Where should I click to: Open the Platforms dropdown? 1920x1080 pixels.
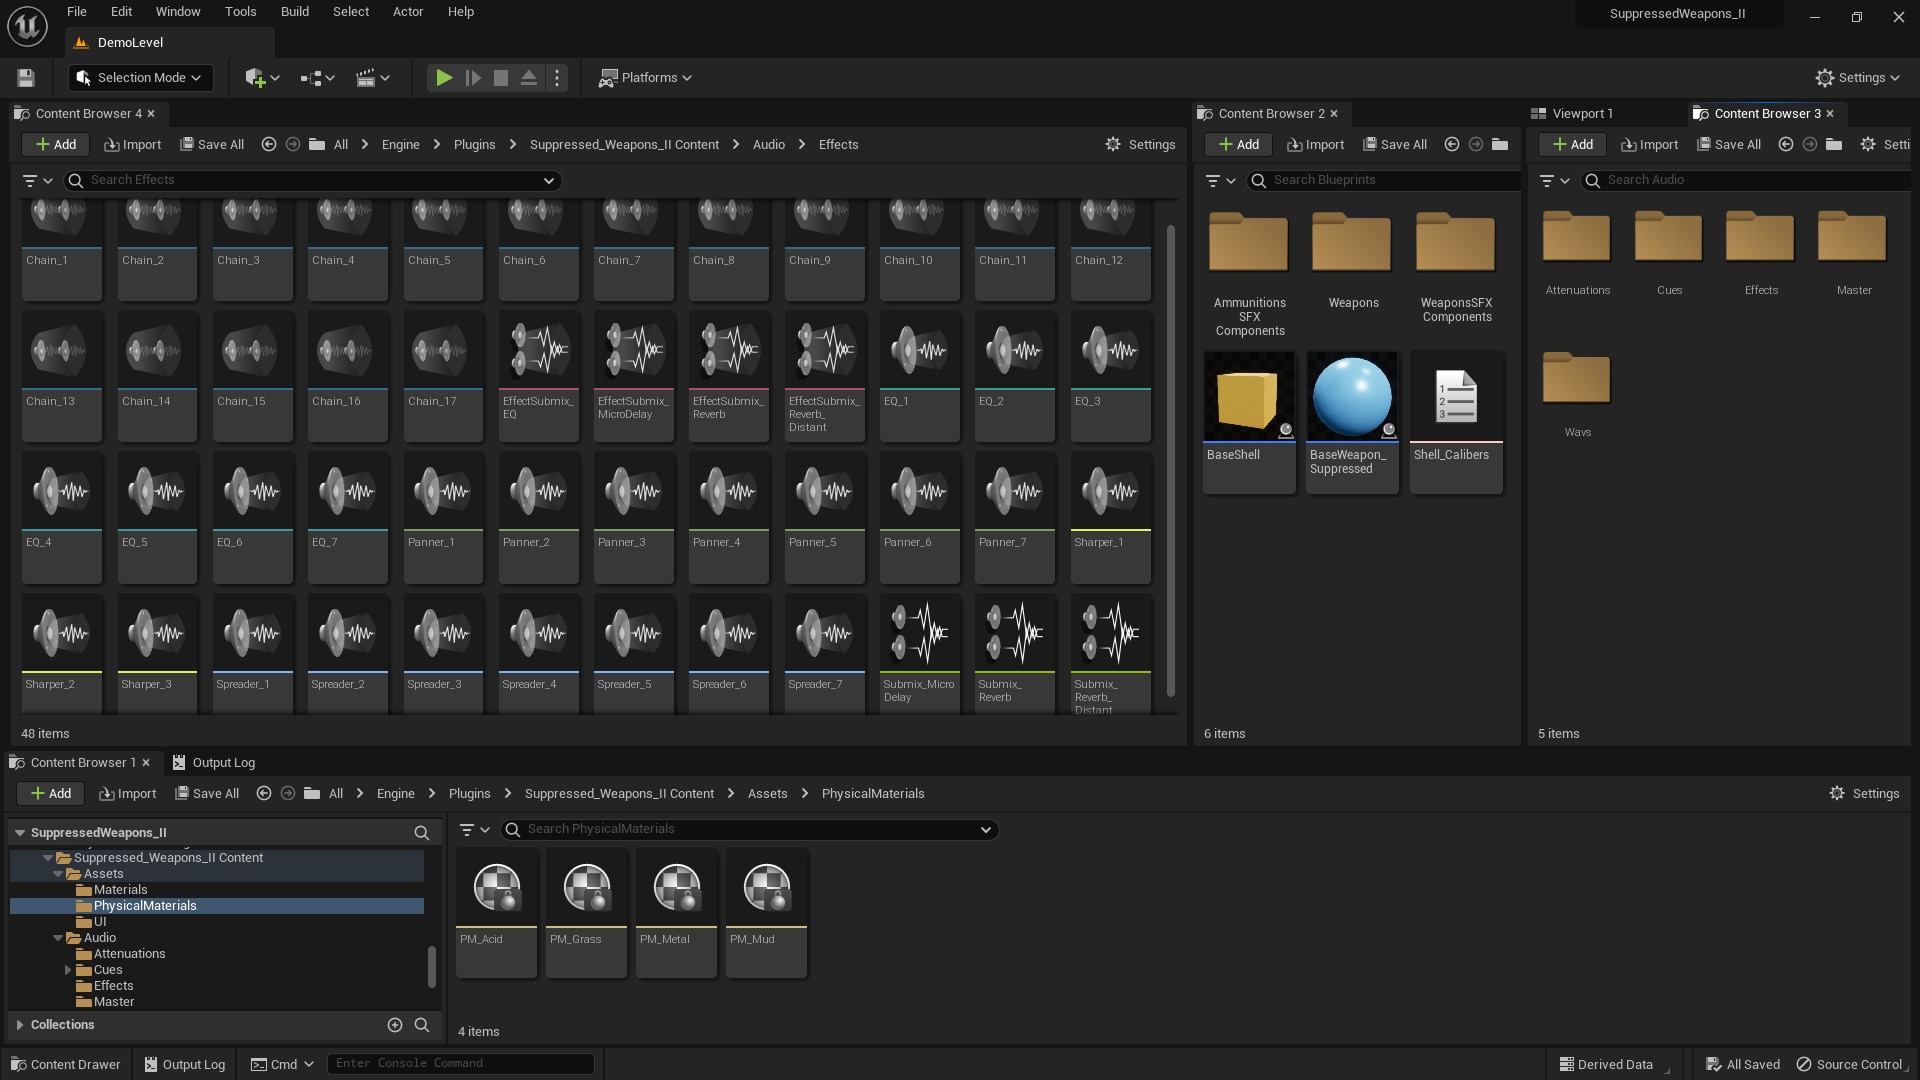644,77
